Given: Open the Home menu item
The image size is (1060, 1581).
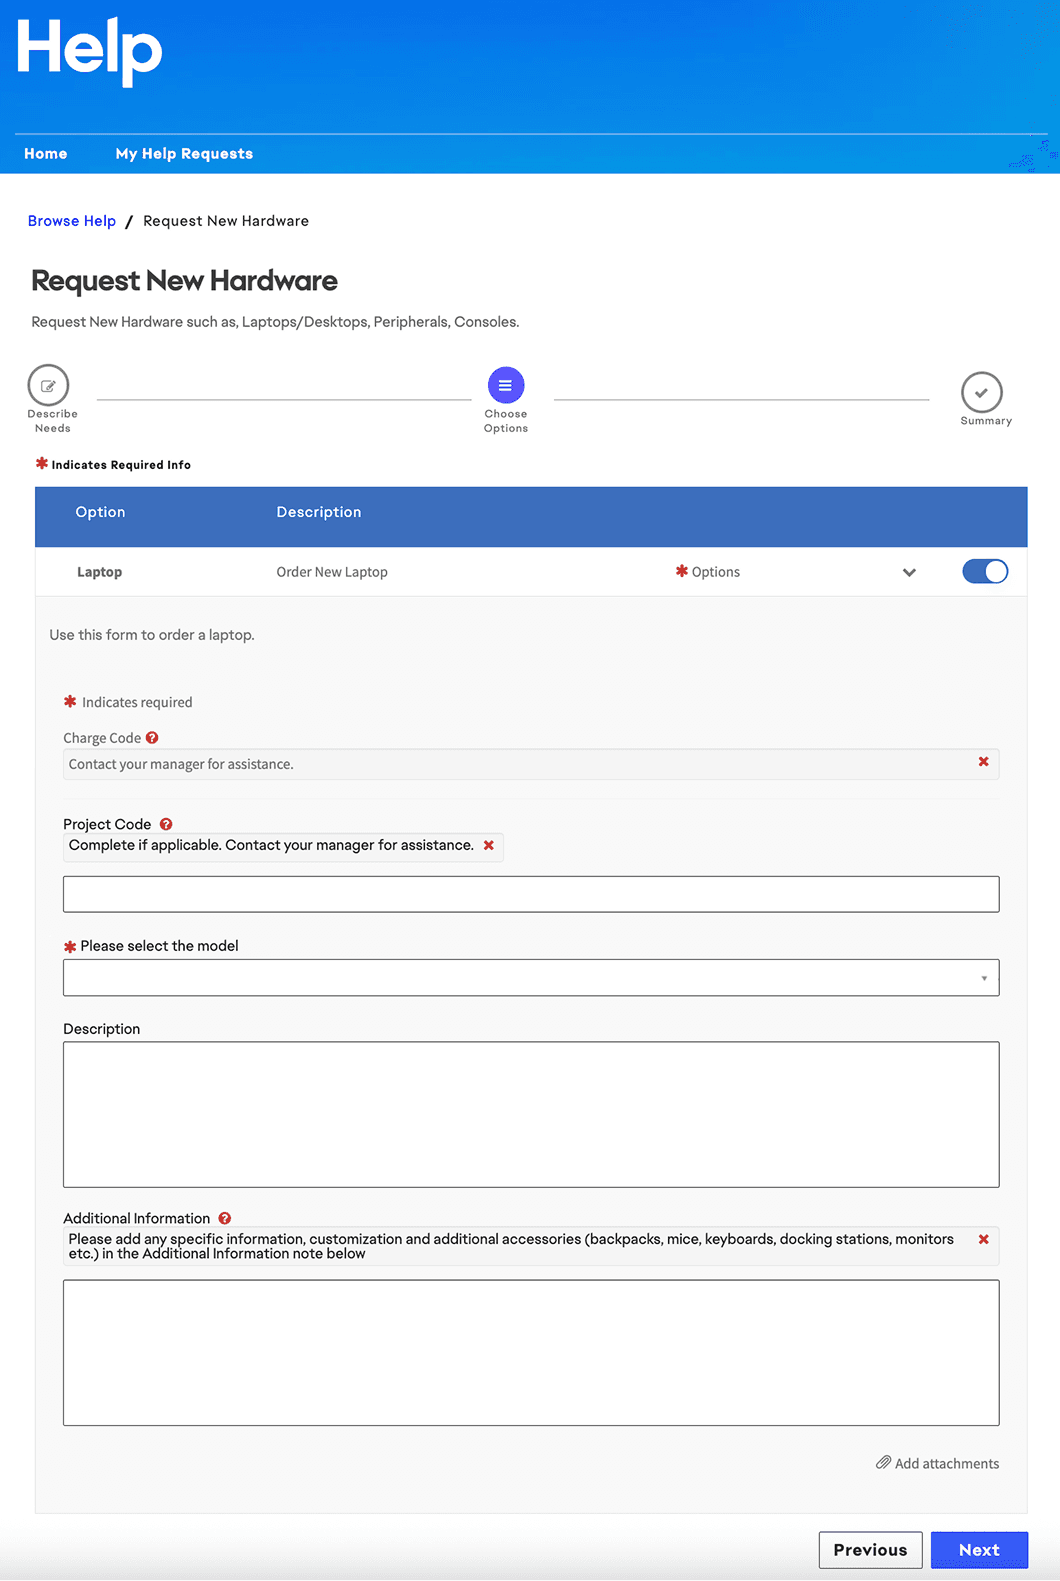Looking at the screenshot, I should pyautogui.click(x=46, y=154).
